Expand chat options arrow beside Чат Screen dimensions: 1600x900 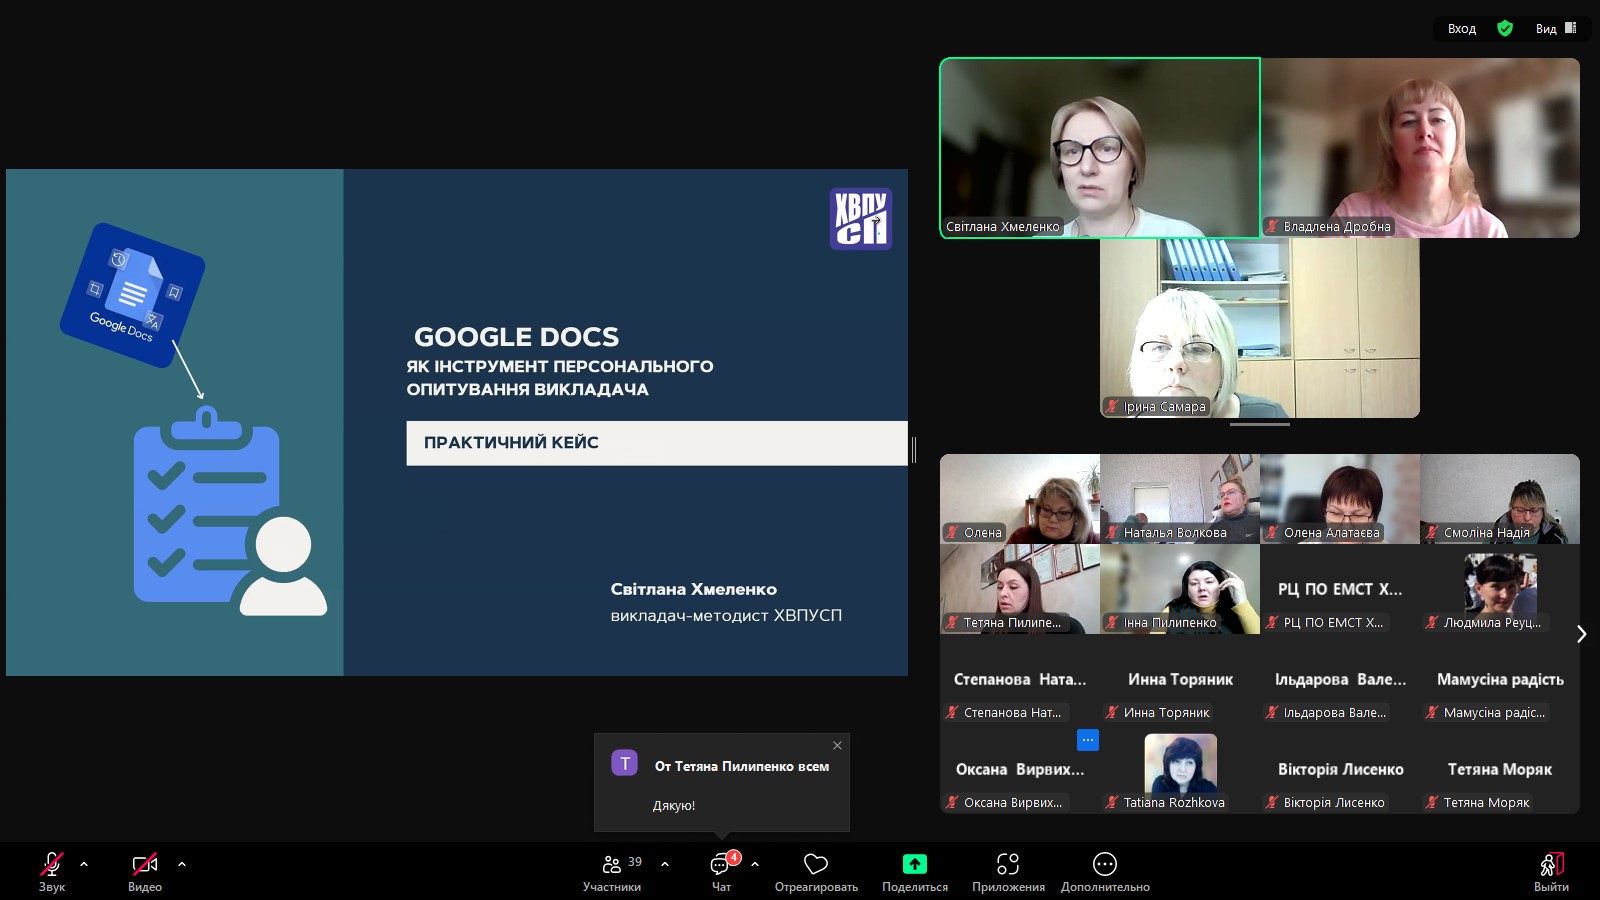[x=755, y=864]
